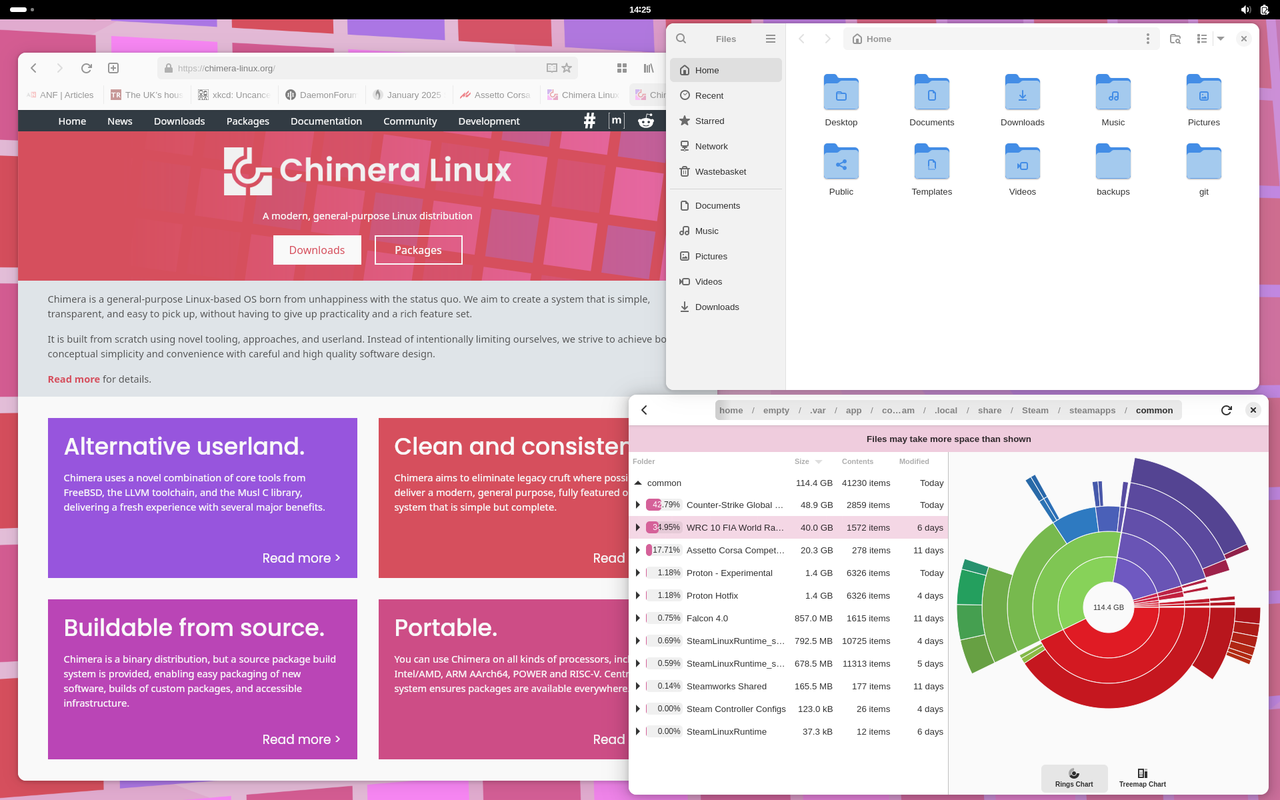Image resolution: width=1280 pixels, height=800 pixels.
Task: Select Recent in Files sidebar
Action: click(x=726, y=95)
